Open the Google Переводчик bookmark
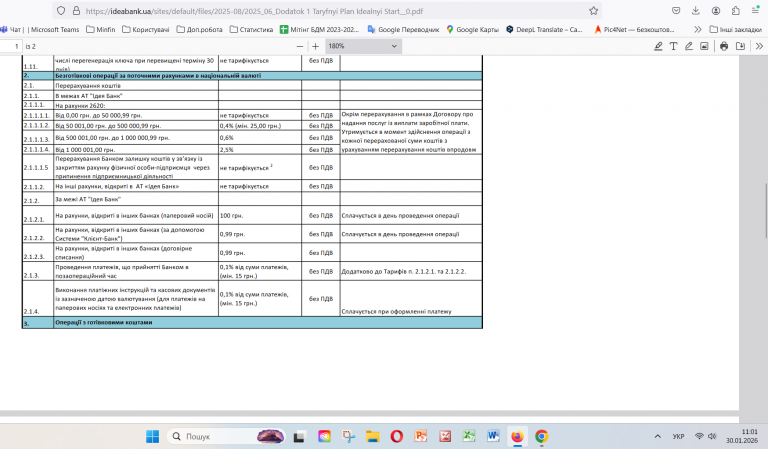The width and height of the screenshot is (768, 449). point(403,29)
